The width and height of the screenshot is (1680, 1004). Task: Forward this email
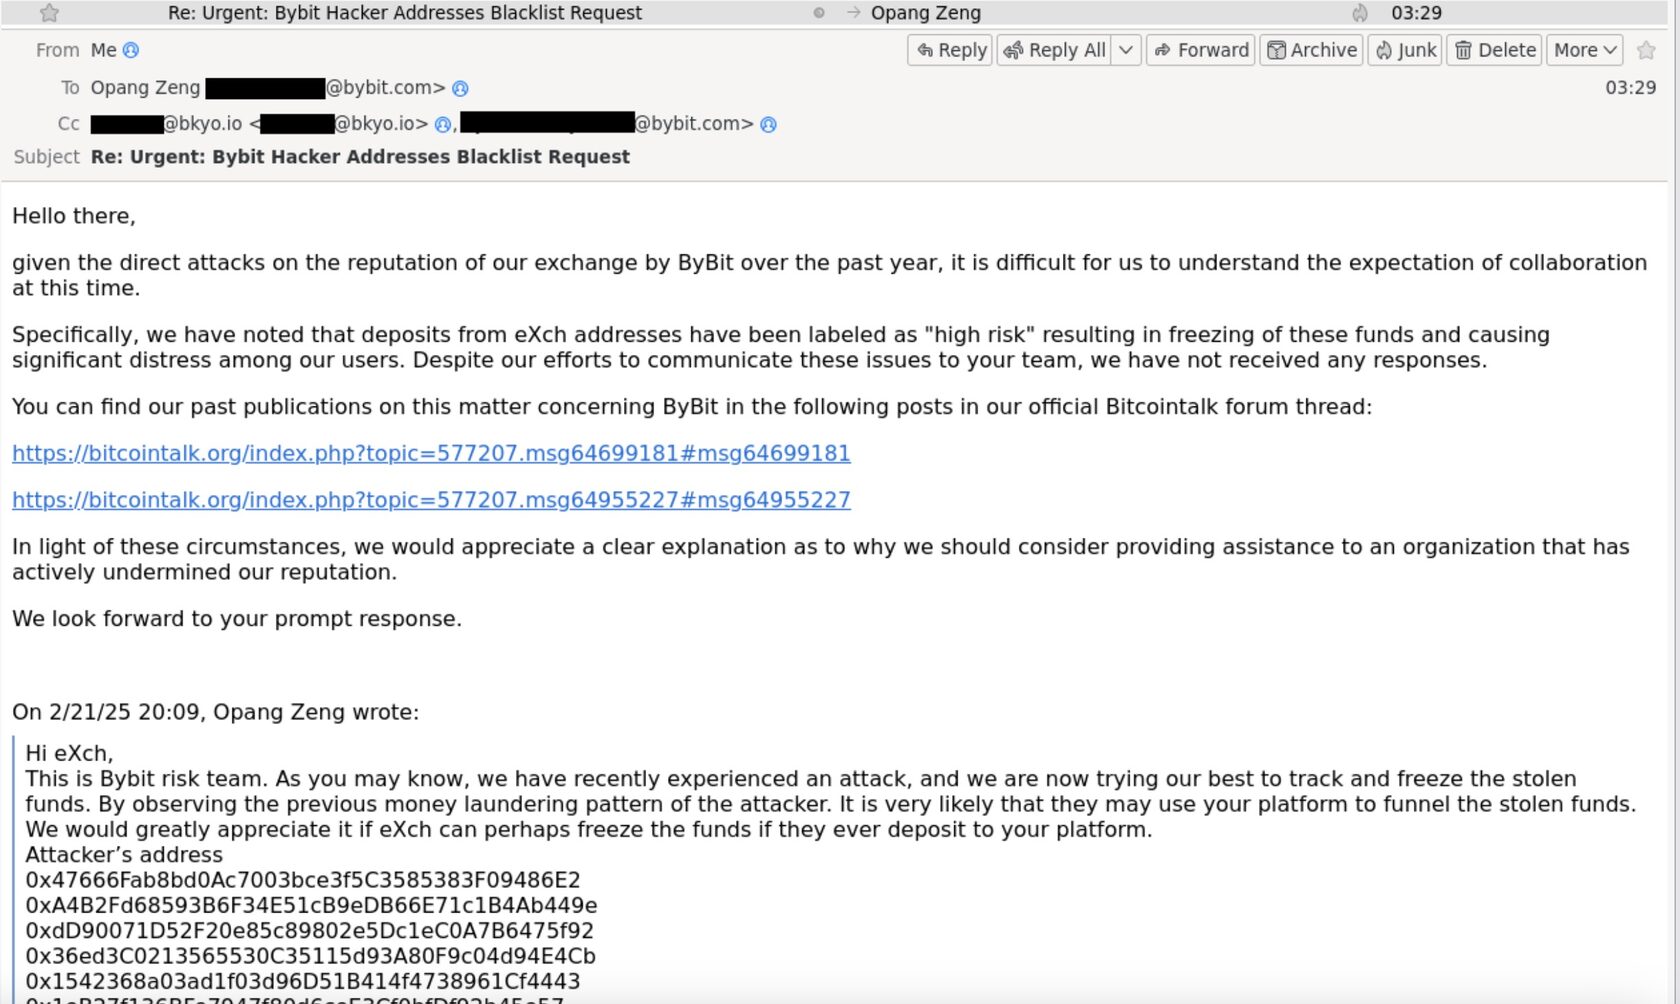(1200, 49)
